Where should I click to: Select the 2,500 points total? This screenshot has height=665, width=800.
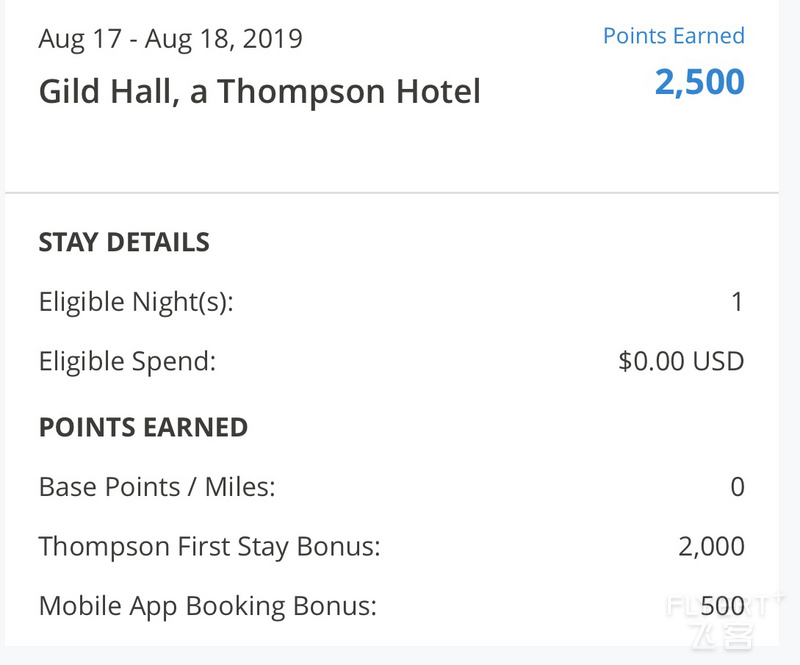[x=699, y=82]
